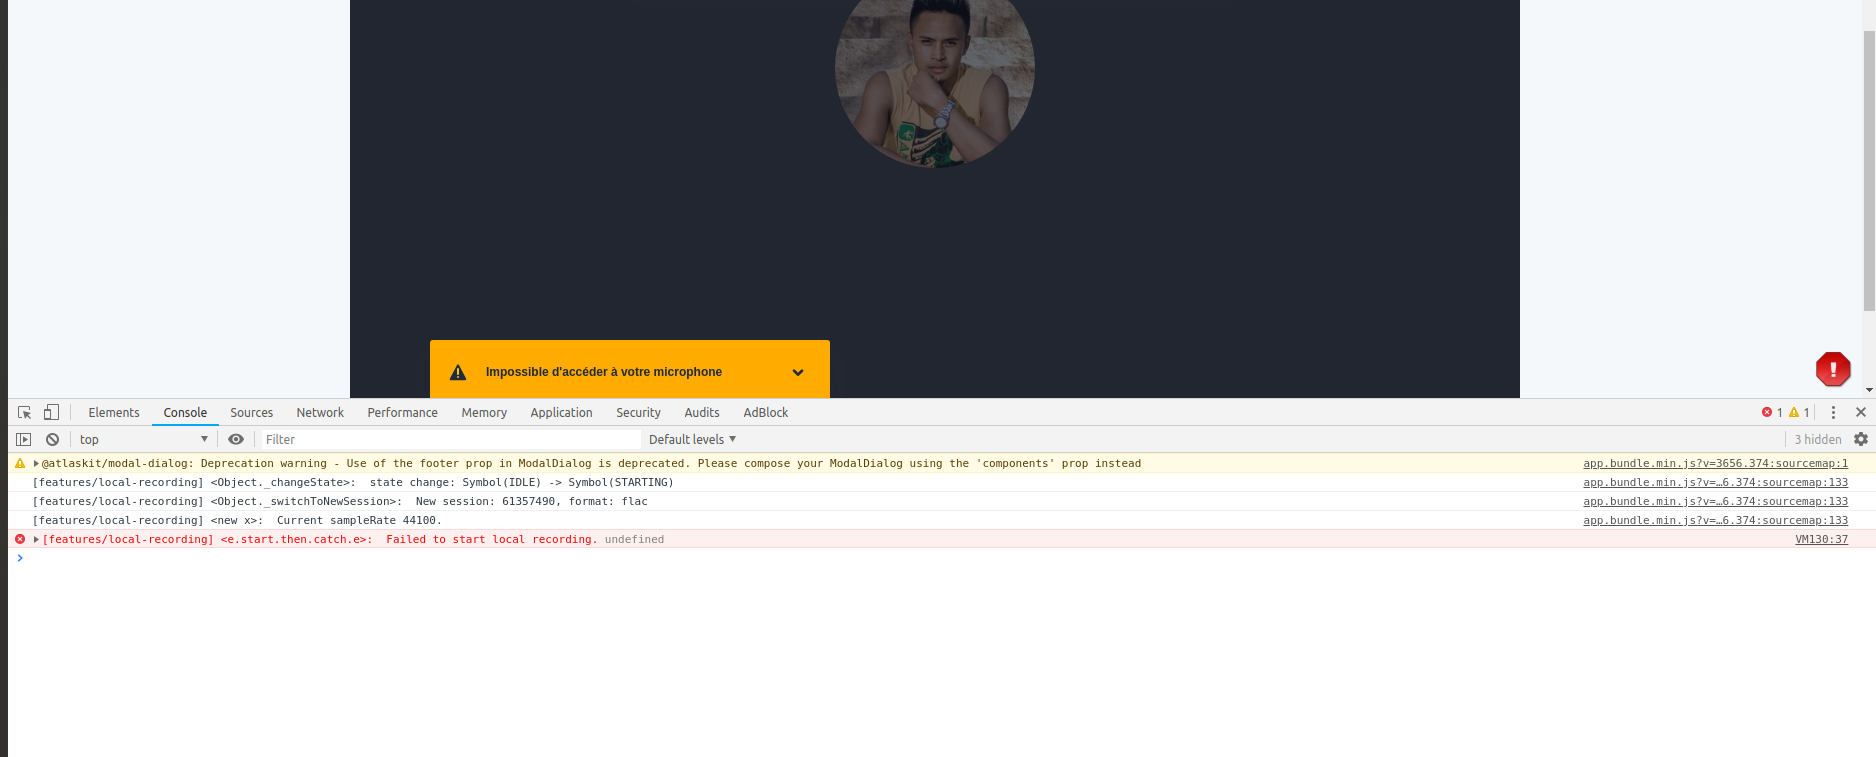The width and height of the screenshot is (1876, 757).
Task: Toggle the live expression eye icon
Action: [236, 439]
